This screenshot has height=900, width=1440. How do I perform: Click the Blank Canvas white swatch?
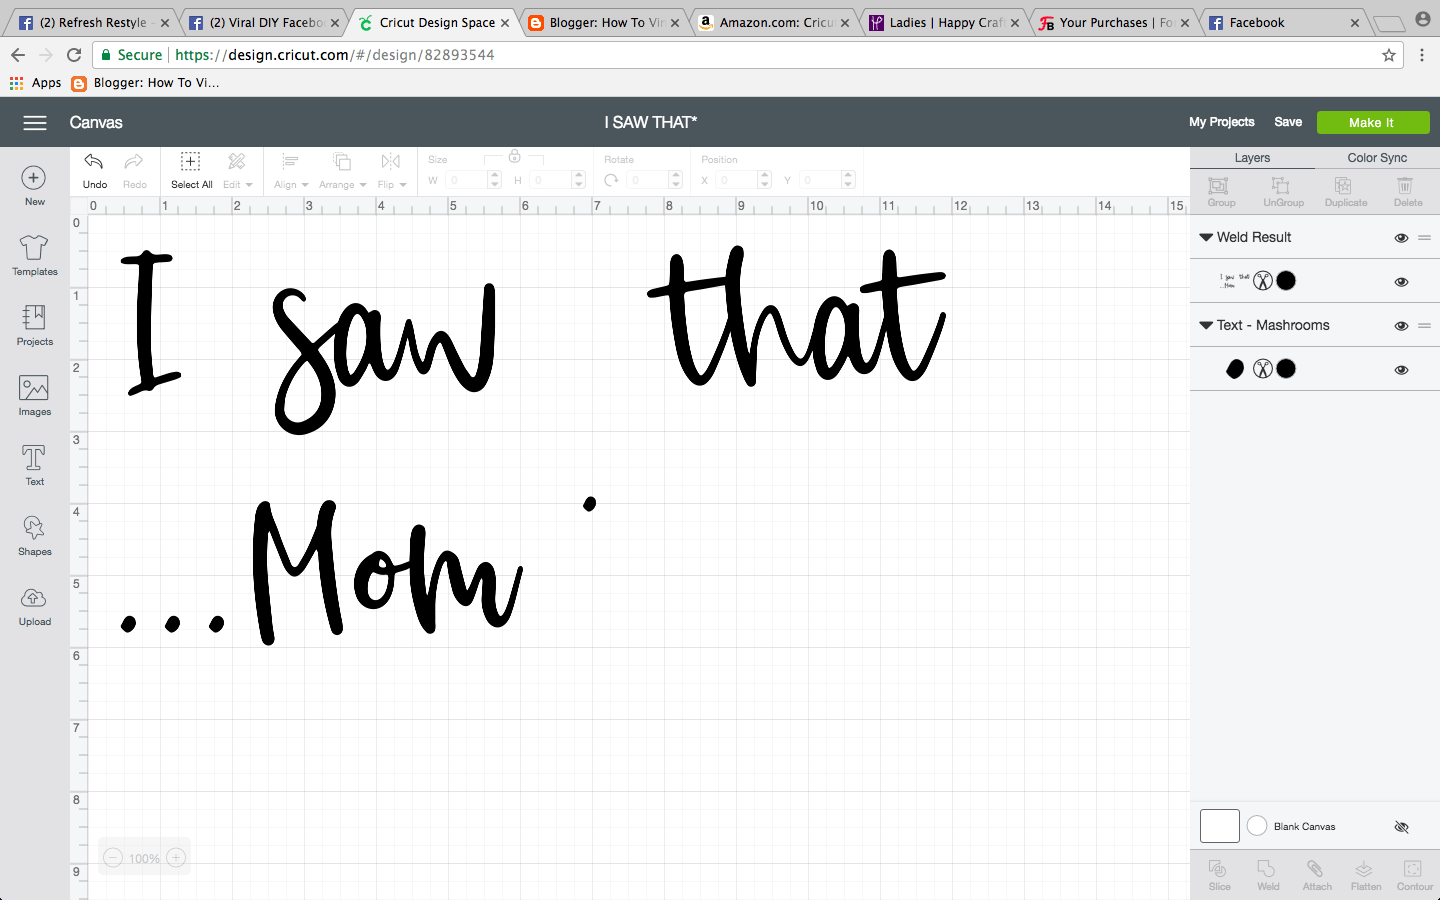pos(1219,826)
